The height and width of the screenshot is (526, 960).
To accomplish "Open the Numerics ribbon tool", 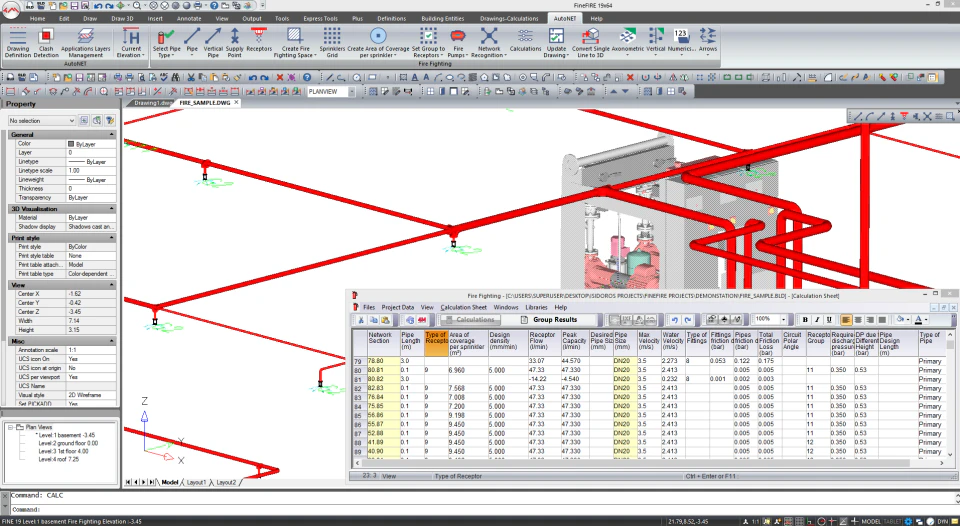I will [681, 40].
